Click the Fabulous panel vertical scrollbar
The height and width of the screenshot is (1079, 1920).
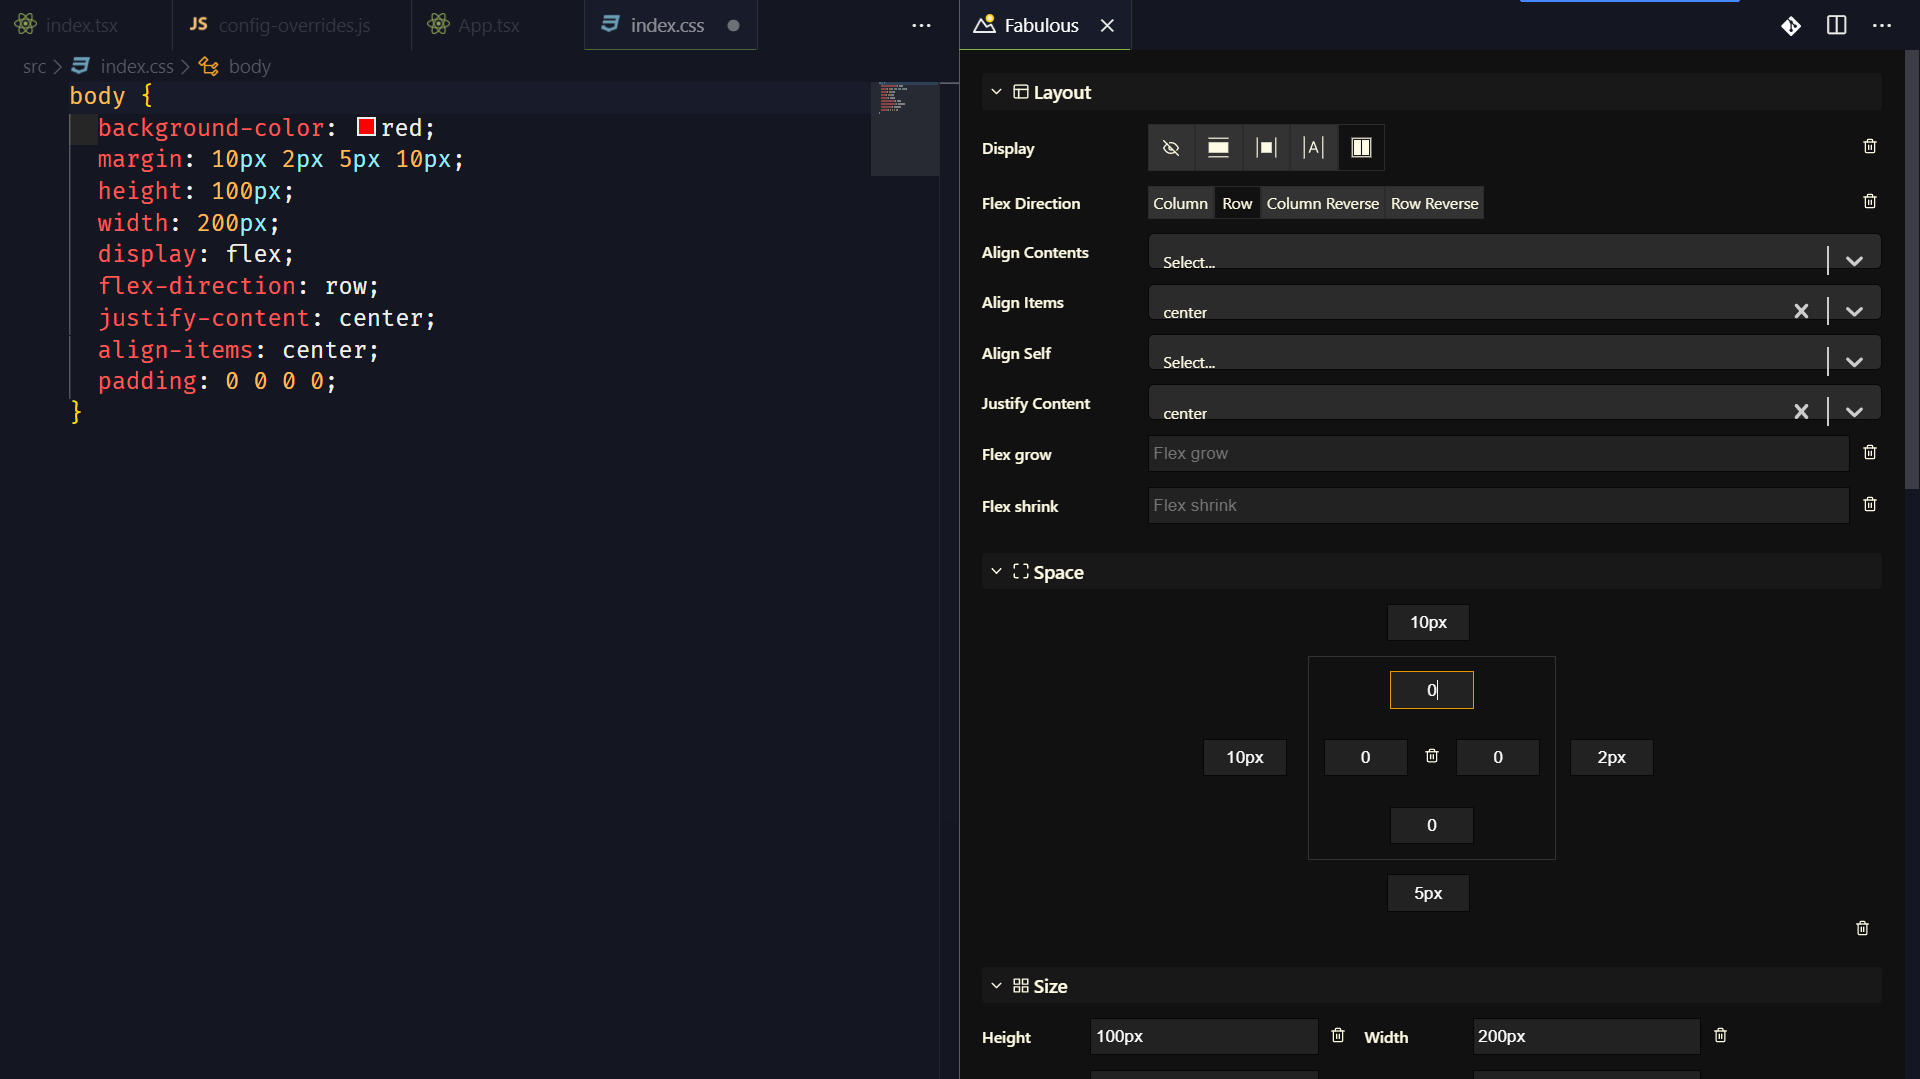click(1911, 270)
